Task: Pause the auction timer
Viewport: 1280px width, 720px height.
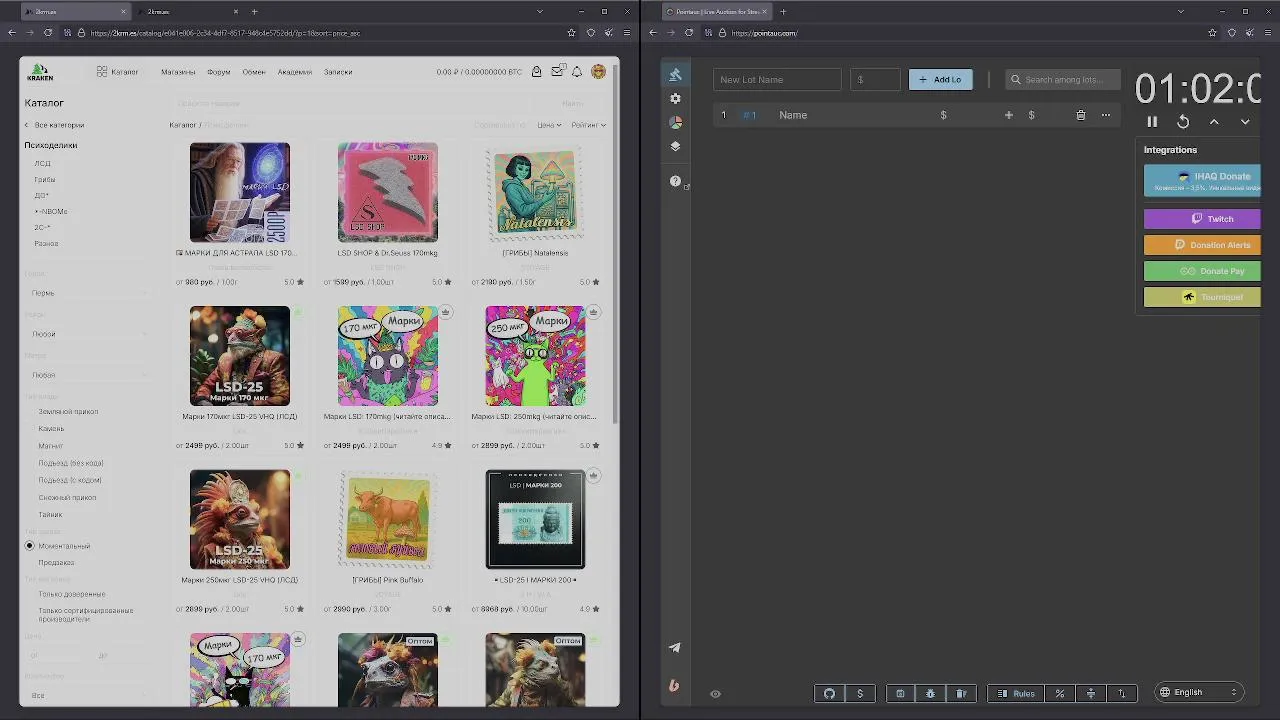Action: (x=1152, y=122)
